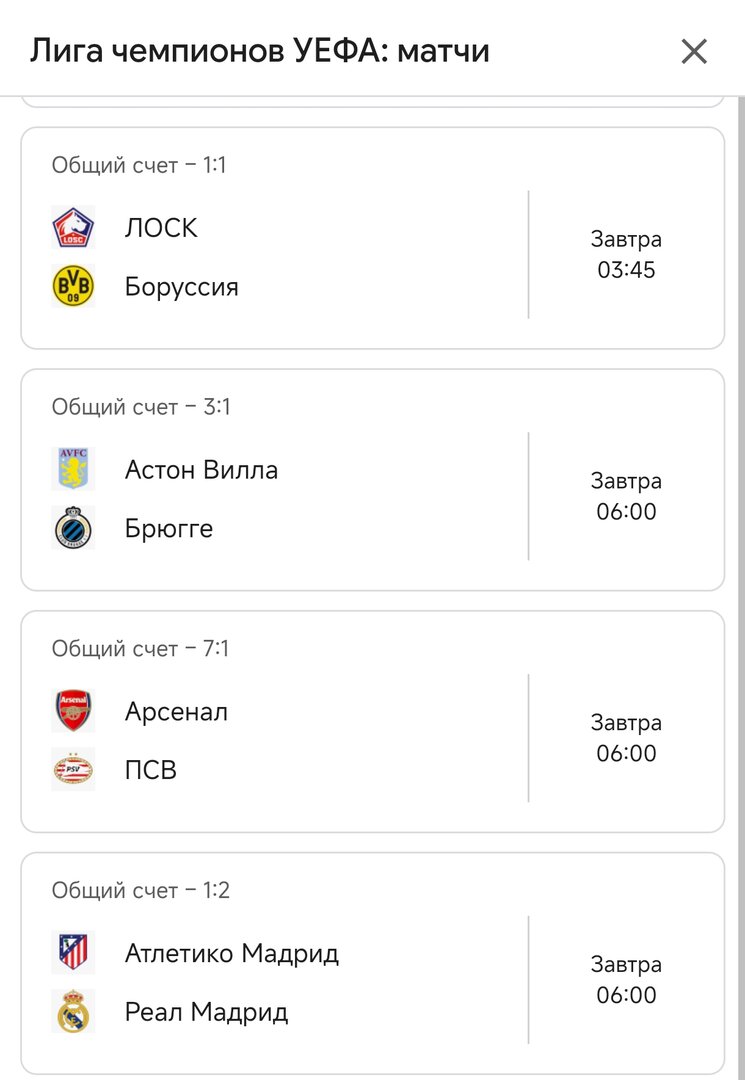Select the Астон Вилла team name
The width and height of the screenshot is (745, 1080).
click(x=201, y=469)
